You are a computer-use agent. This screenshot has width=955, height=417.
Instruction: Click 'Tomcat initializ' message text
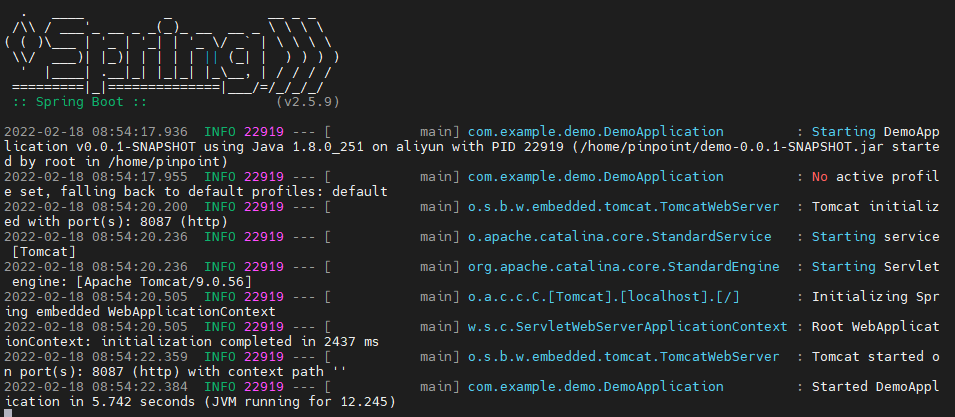click(x=876, y=206)
